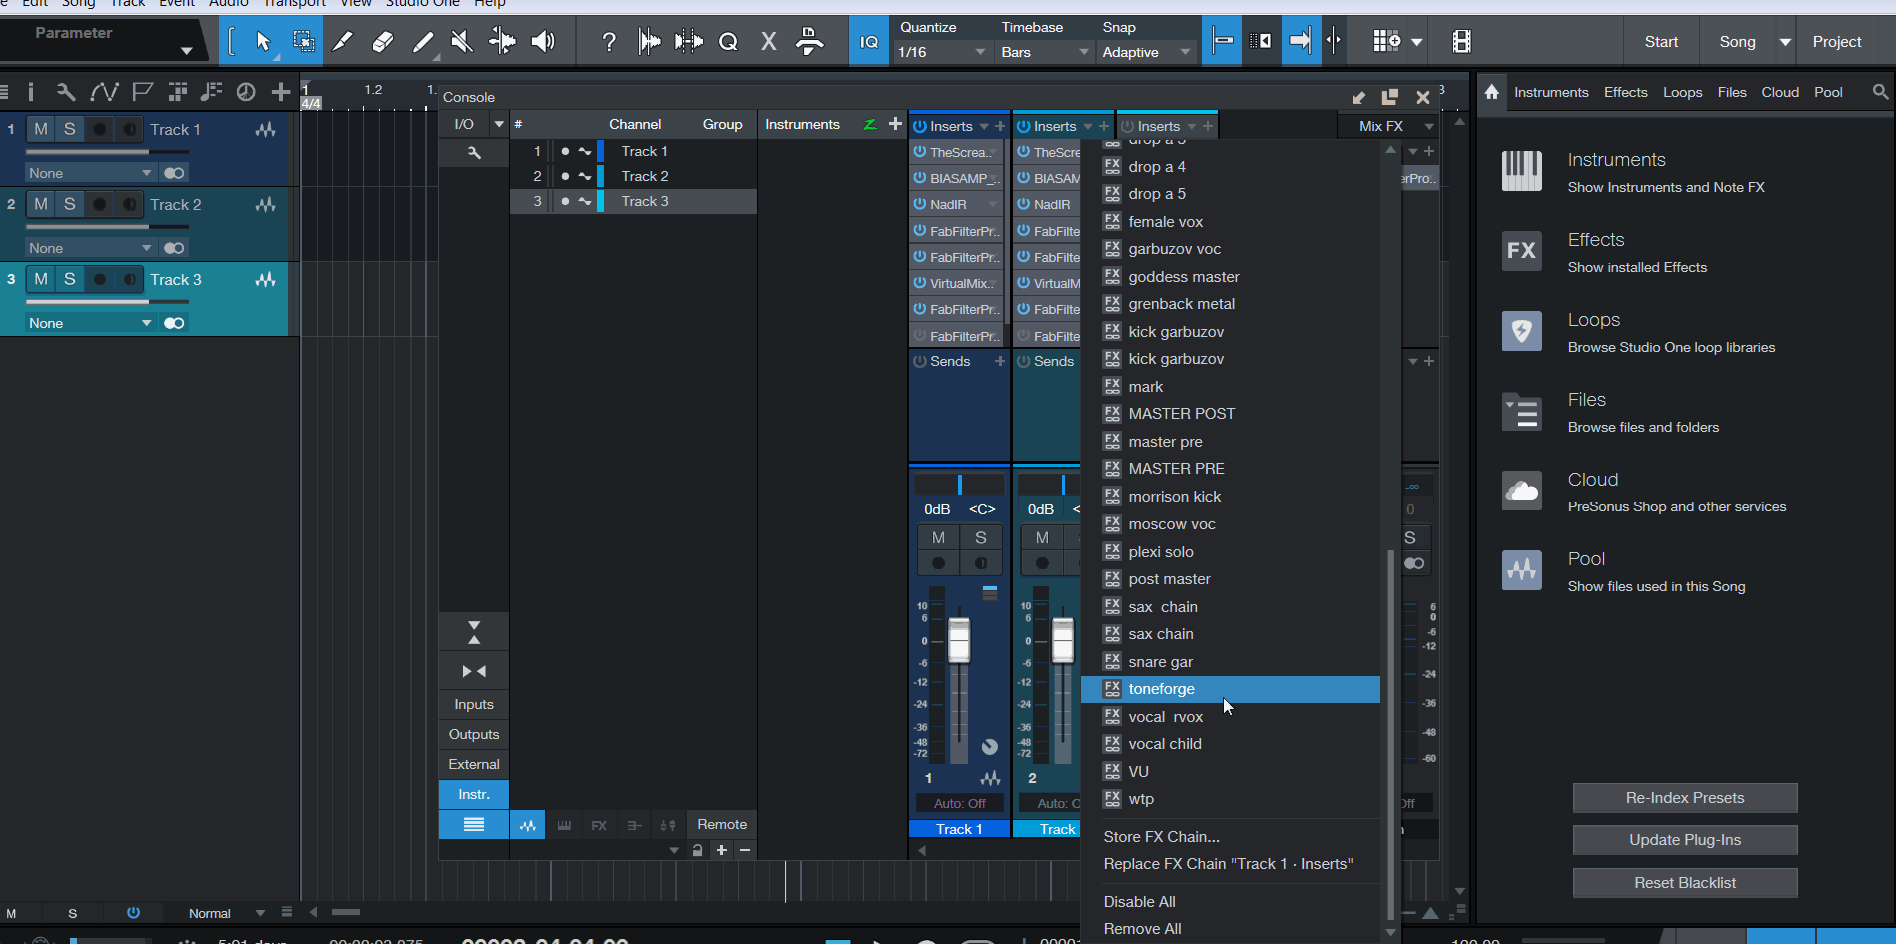The height and width of the screenshot is (944, 1896).
Task: Select the Range tool
Action: coord(303,41)
